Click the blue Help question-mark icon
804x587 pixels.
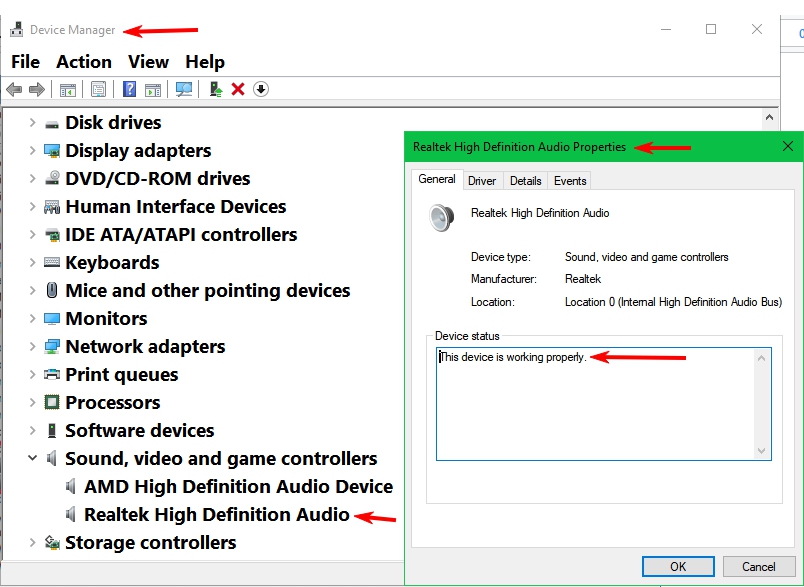point(129,89)
